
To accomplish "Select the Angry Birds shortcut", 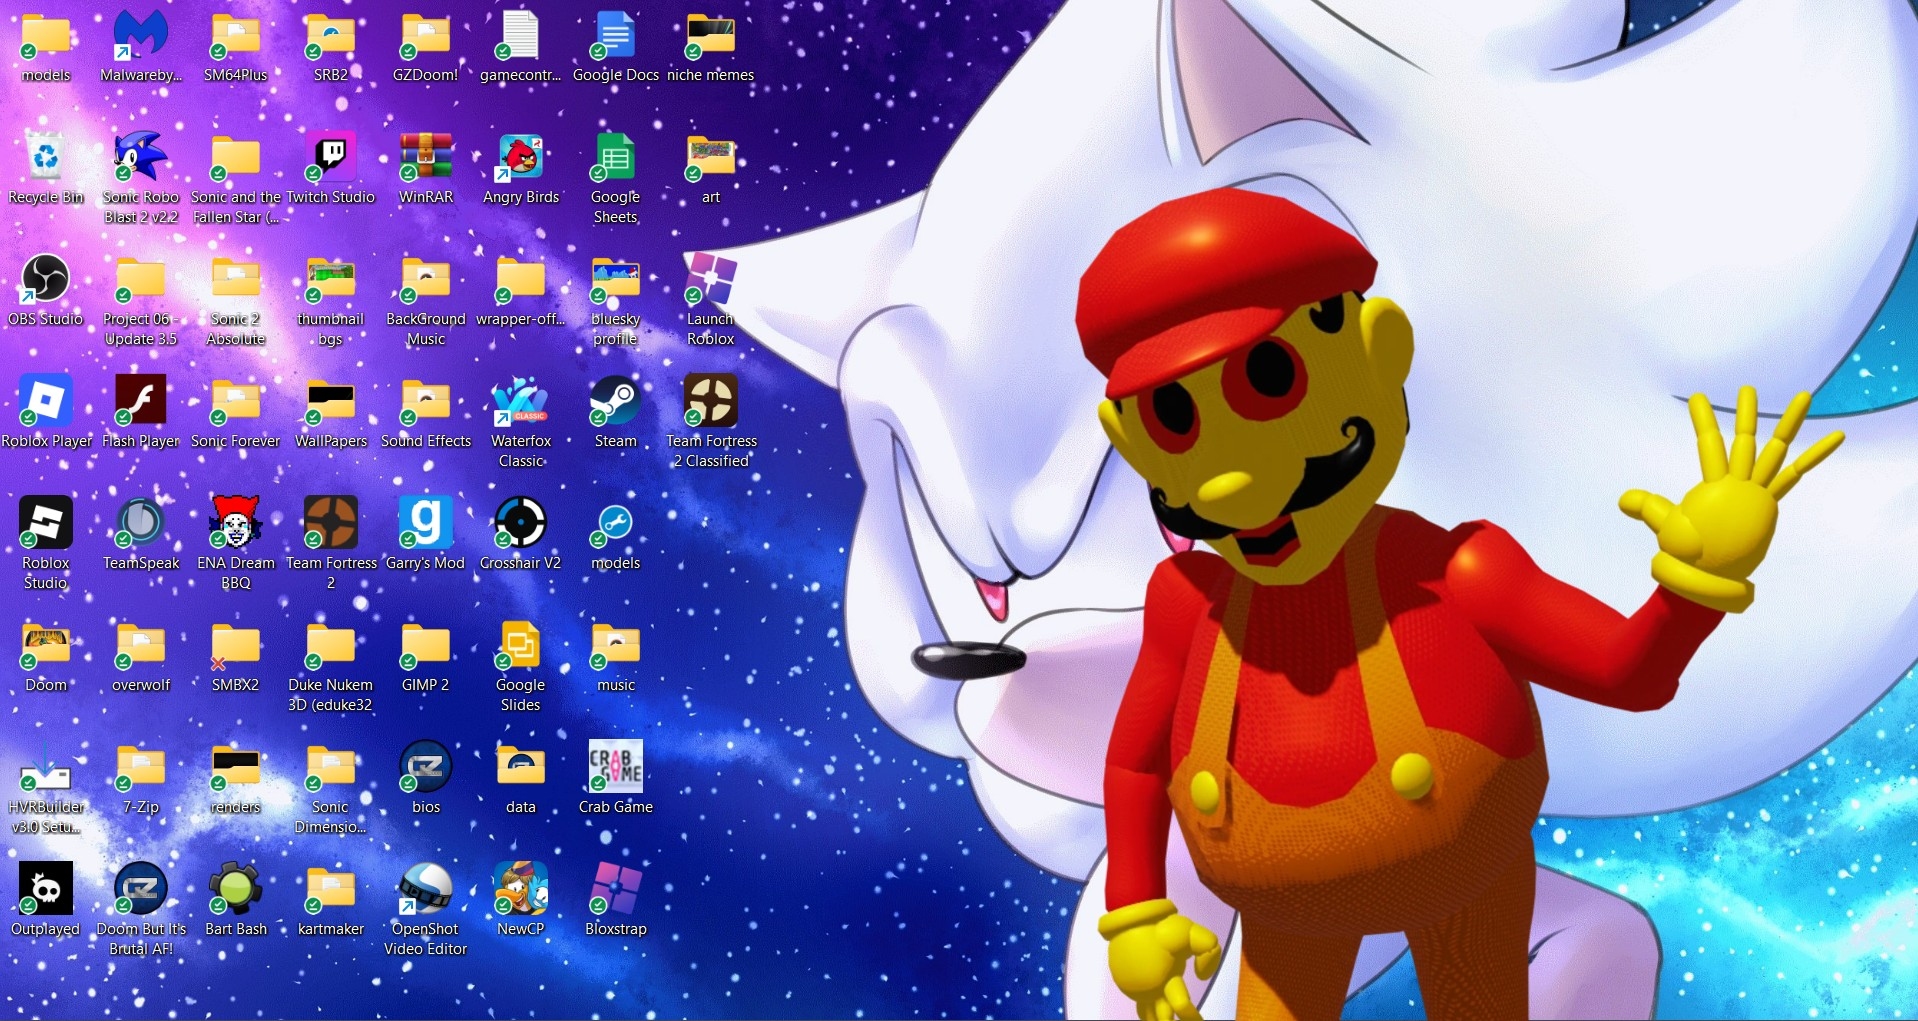I will (x=521, y=159).
